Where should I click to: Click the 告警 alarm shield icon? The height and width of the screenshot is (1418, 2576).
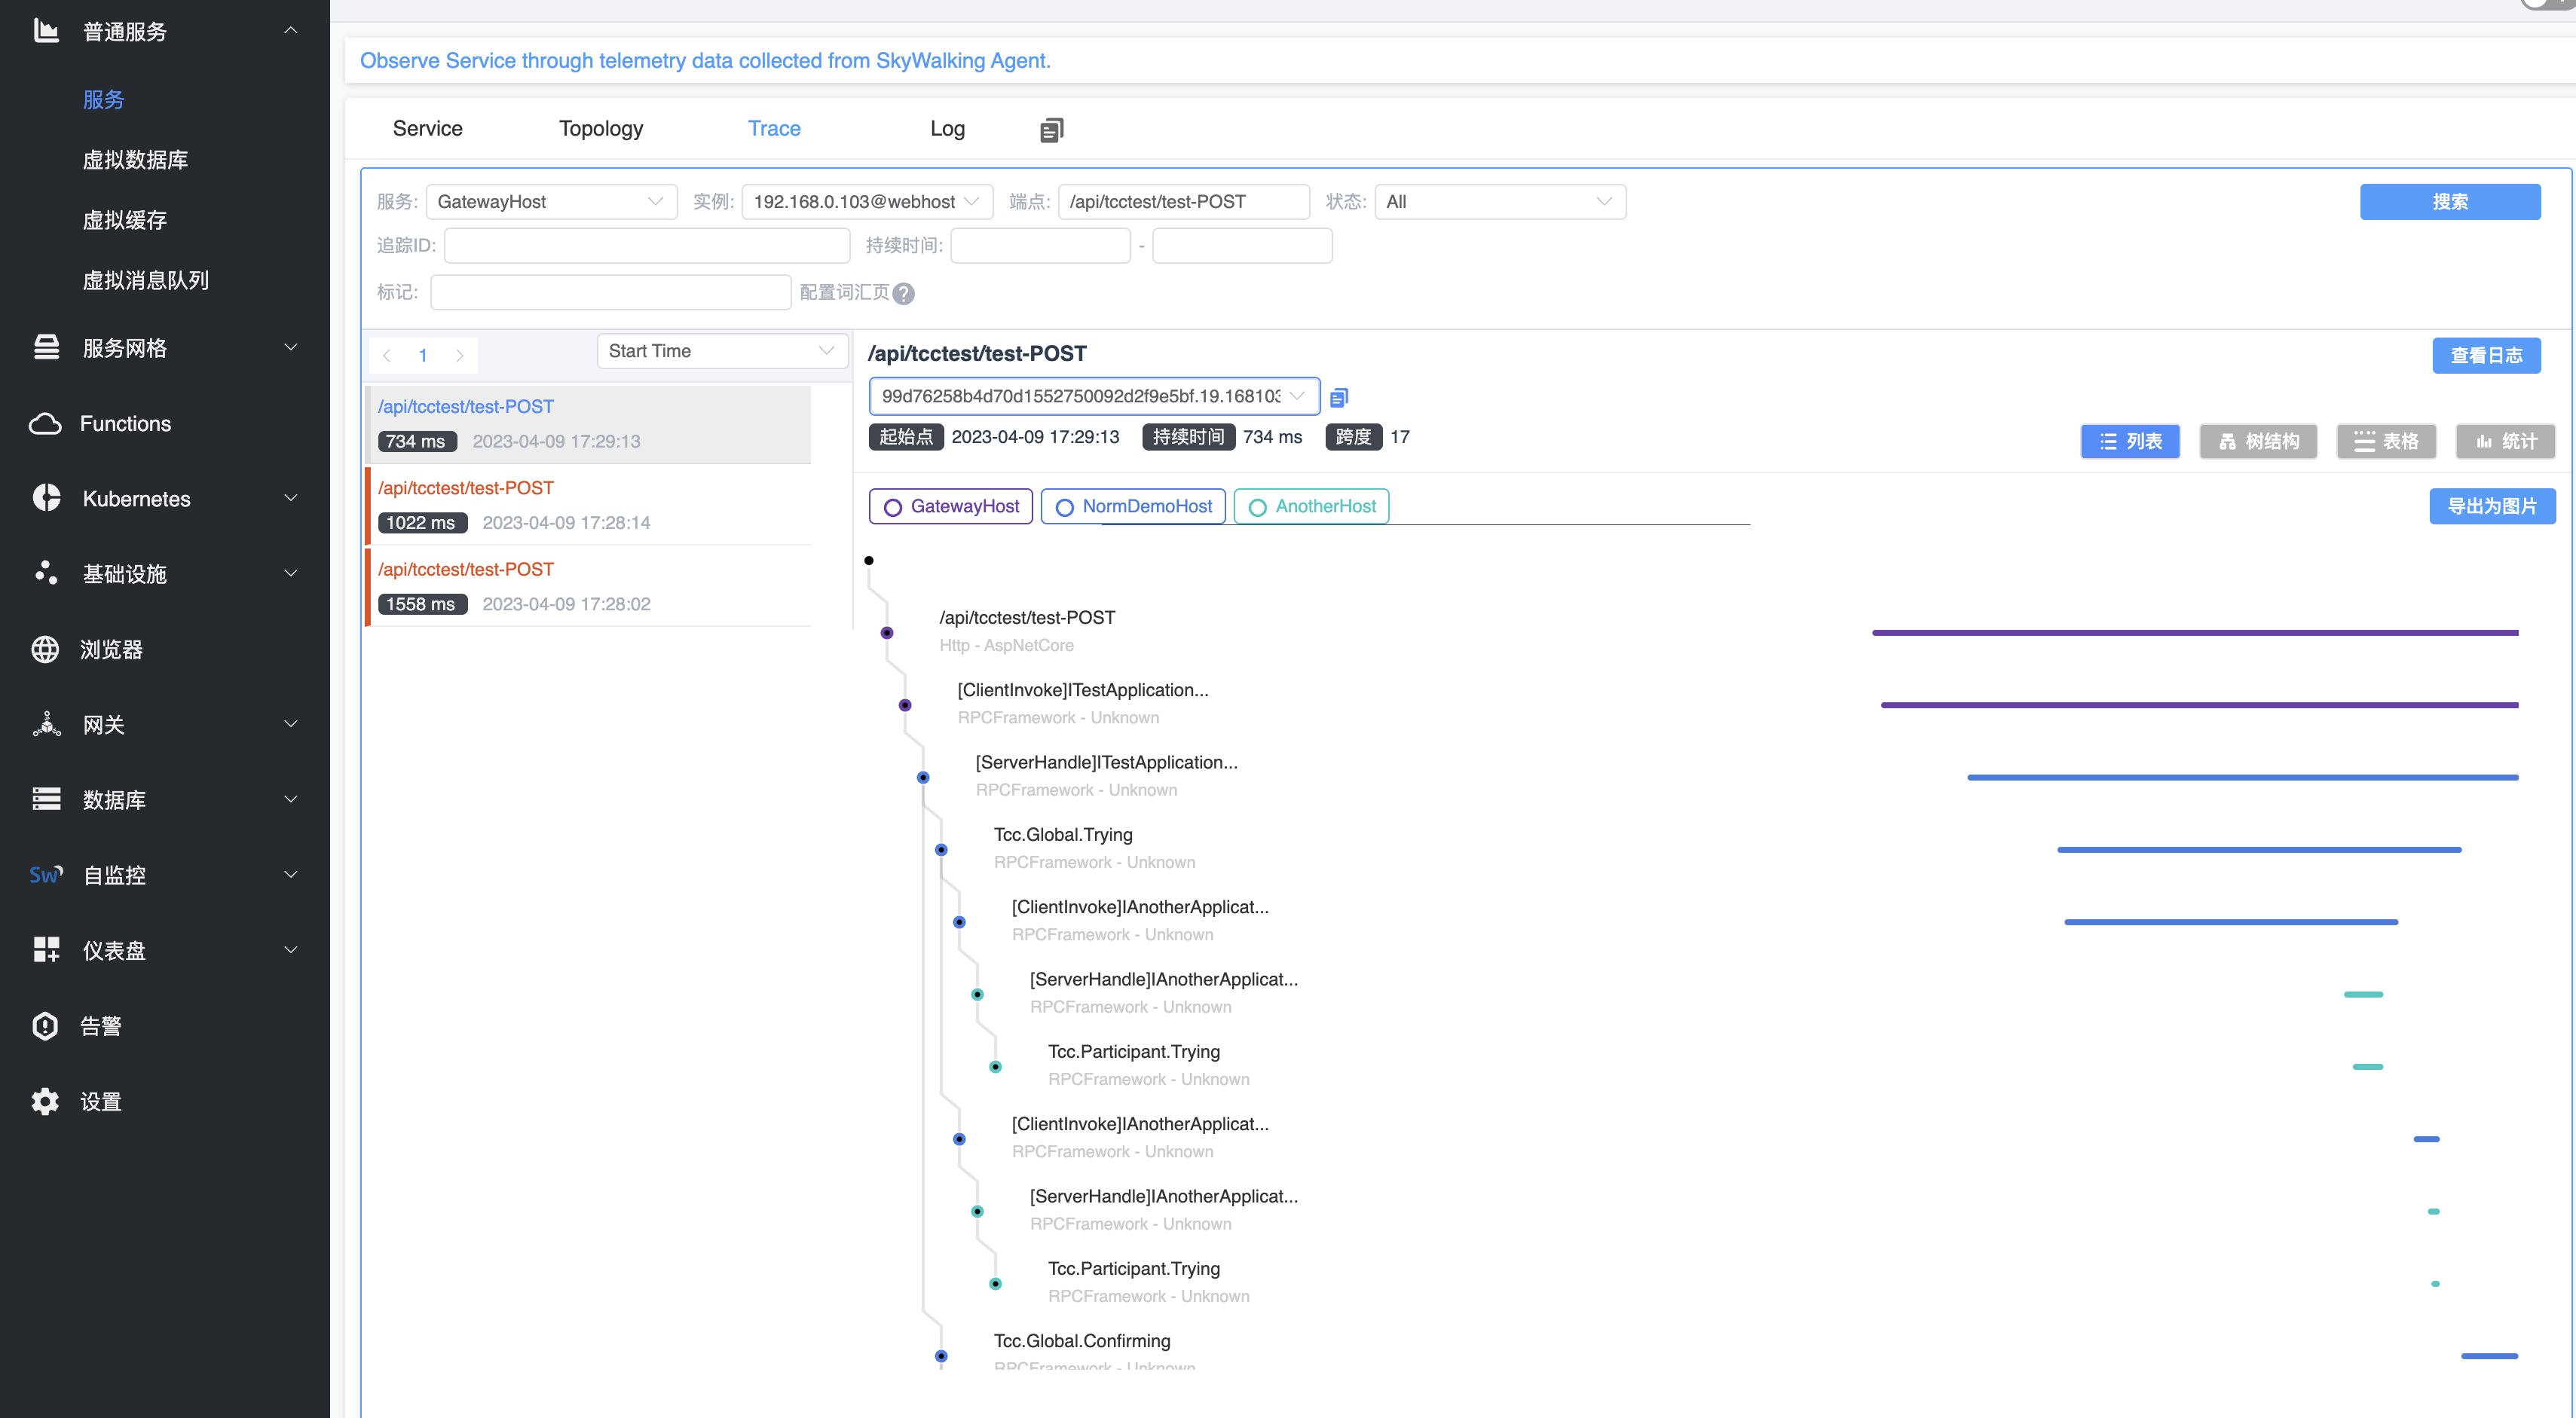pos(46,1026)
